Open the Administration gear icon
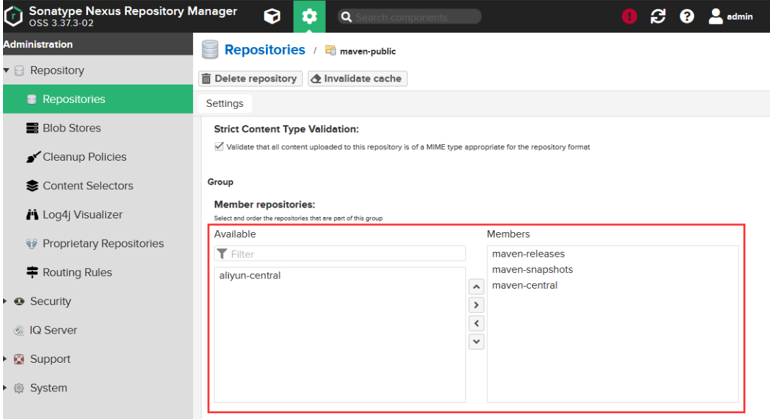Screen dimensions: 770x419 tap(309, 16)
